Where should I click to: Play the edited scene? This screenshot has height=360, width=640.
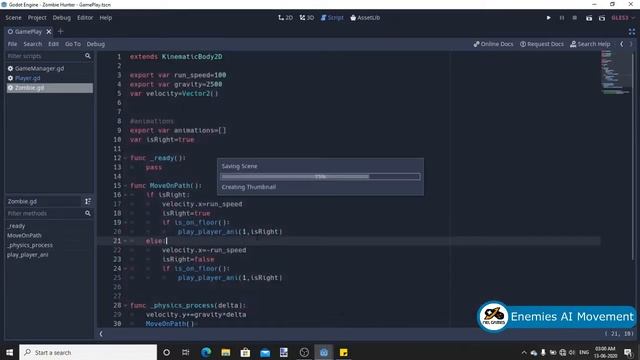coord(589,18)
